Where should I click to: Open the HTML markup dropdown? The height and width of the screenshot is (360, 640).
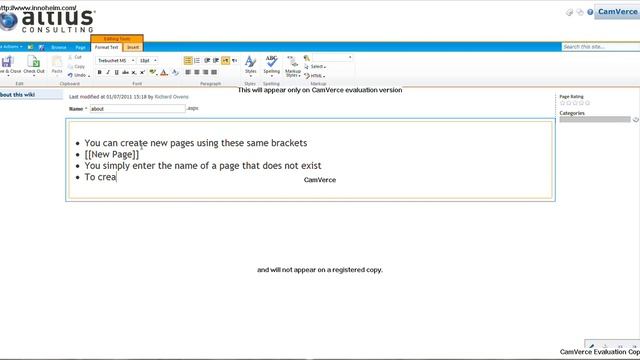315,76
